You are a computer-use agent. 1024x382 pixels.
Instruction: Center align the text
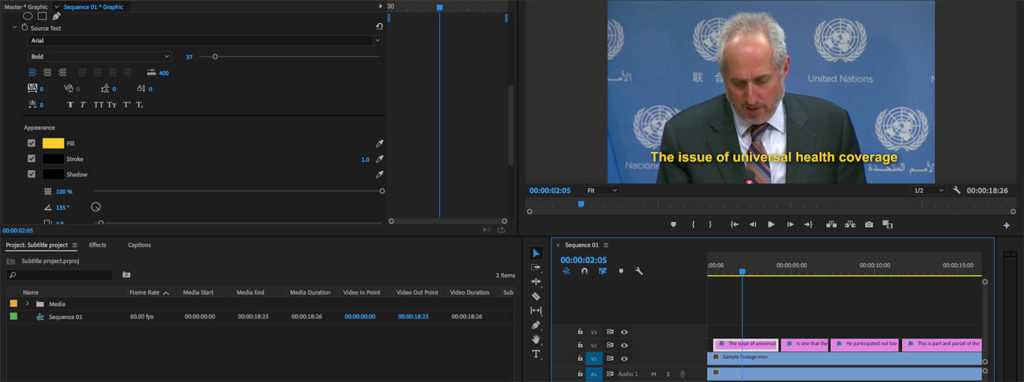point(47,72)
